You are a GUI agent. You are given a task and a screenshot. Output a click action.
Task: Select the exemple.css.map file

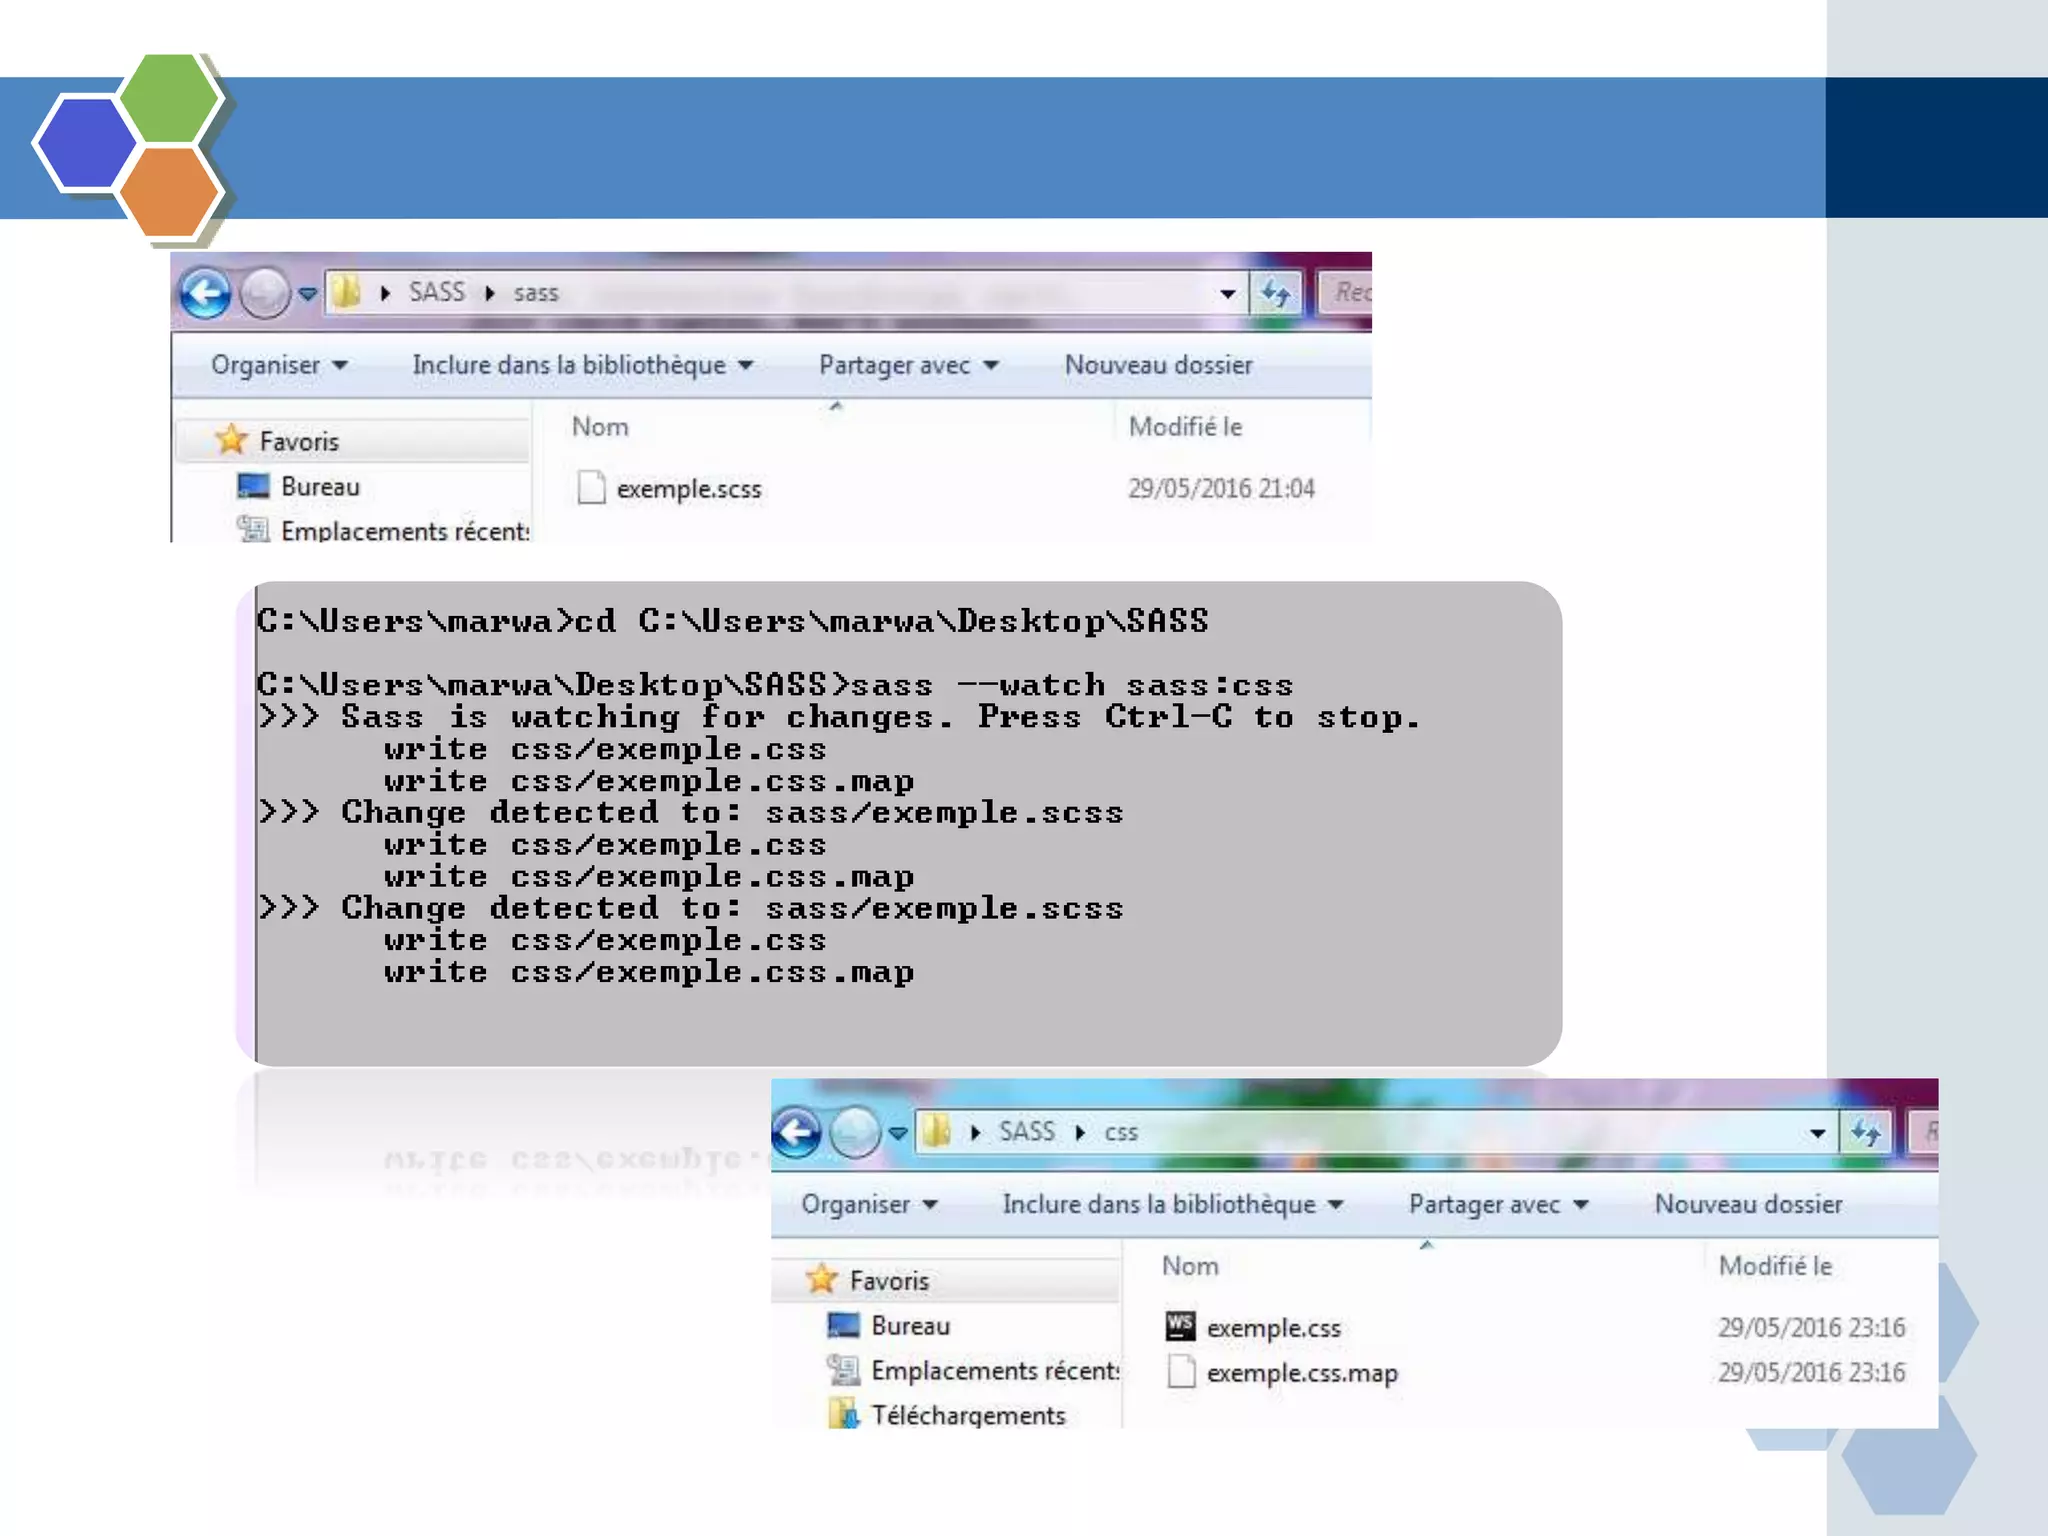click(x=1301, y=1373)
